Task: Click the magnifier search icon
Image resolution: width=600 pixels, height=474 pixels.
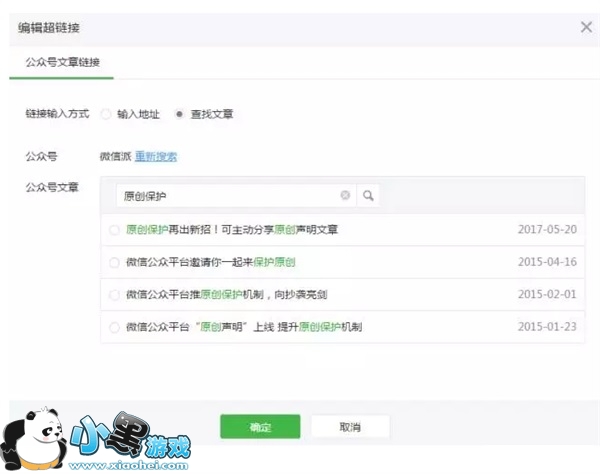Action: click(x=368, y=196)
